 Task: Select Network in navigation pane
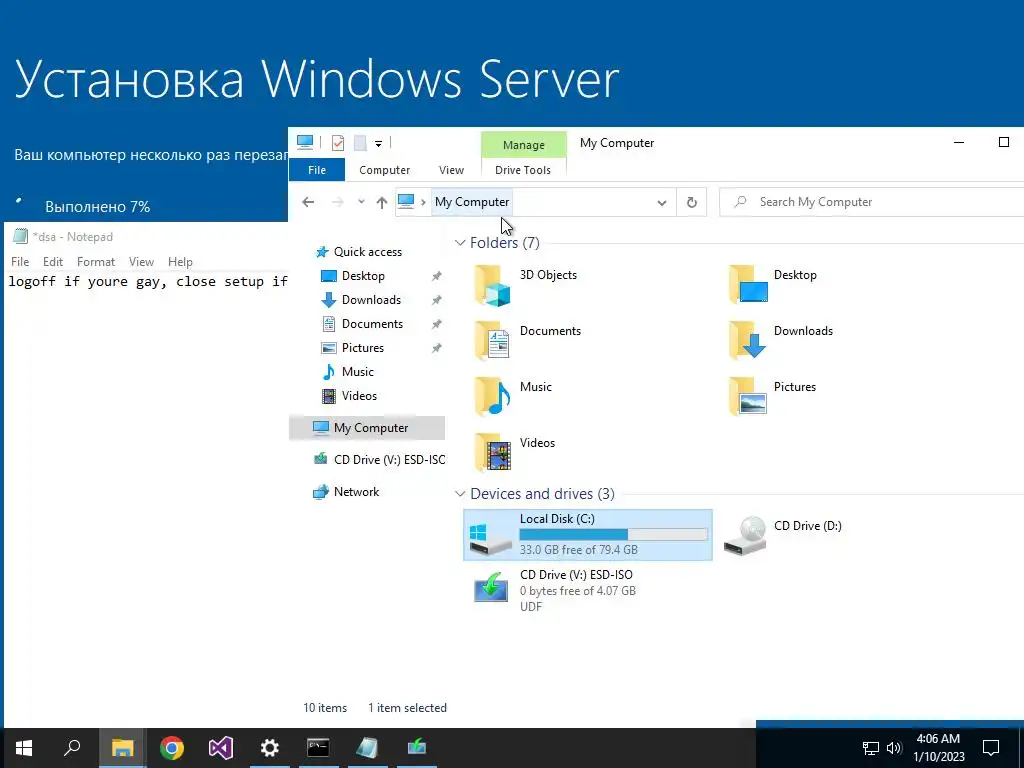356,492
